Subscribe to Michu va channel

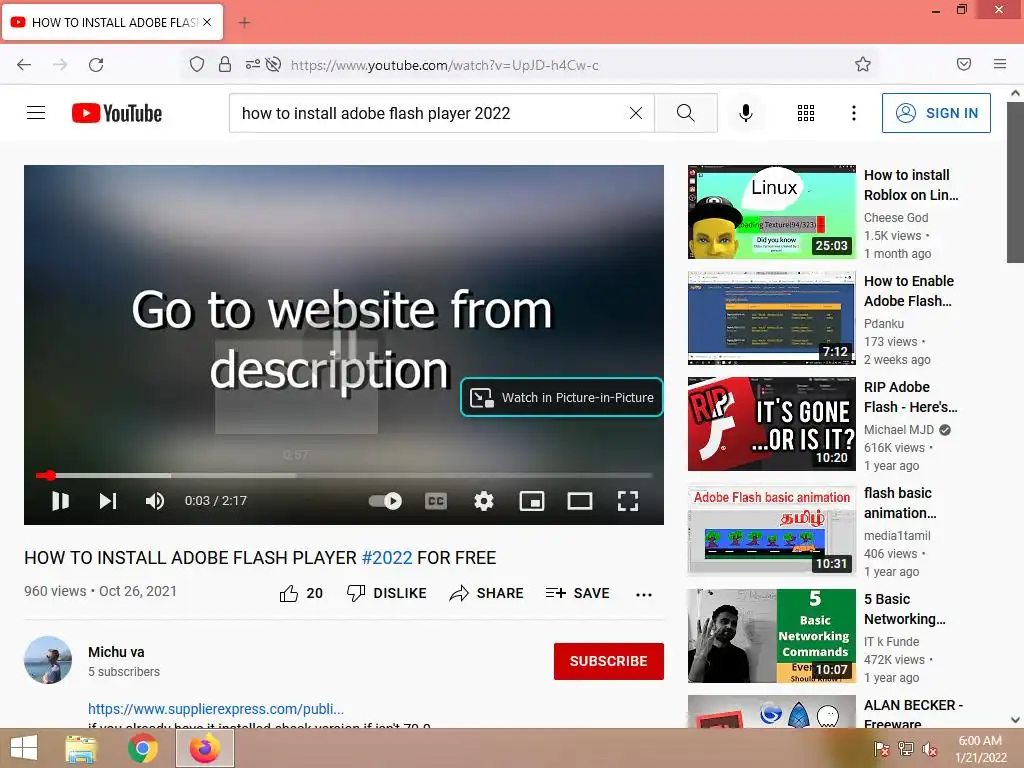click(609, 661)
